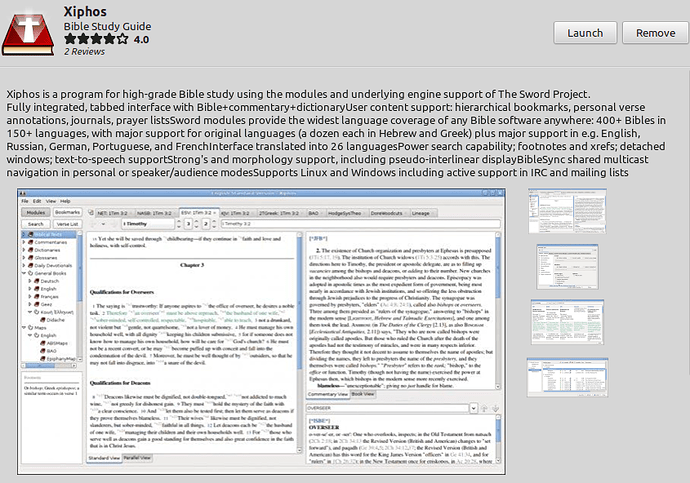Select the 4.0 rating value
This screenshot has height=483, width=690.
[x=141, y=40]
